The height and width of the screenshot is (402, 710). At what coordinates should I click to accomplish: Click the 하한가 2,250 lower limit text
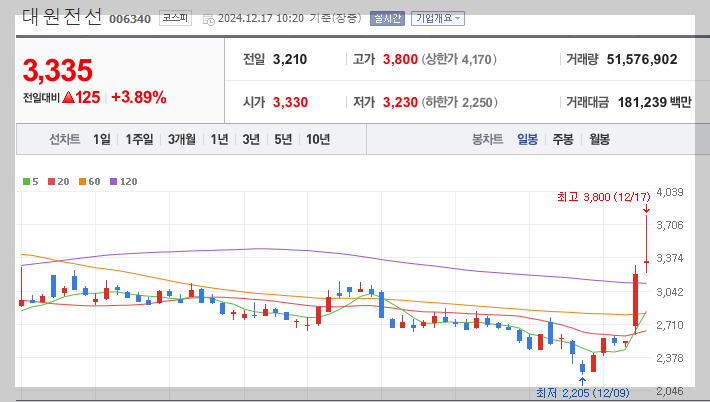pyautogui.click(x=460, y=102)
